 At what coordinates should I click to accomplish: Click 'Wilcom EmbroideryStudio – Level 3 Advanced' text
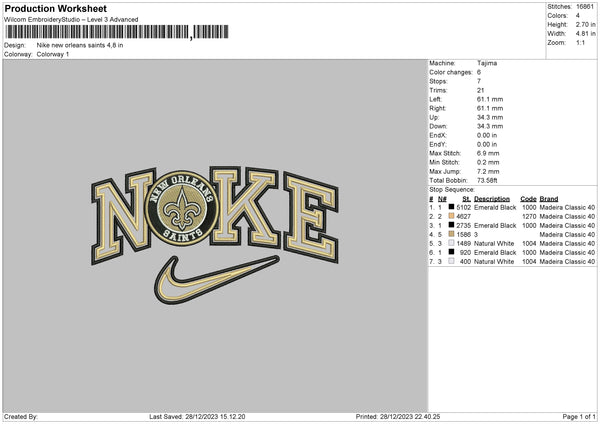[x=71, y=20]
